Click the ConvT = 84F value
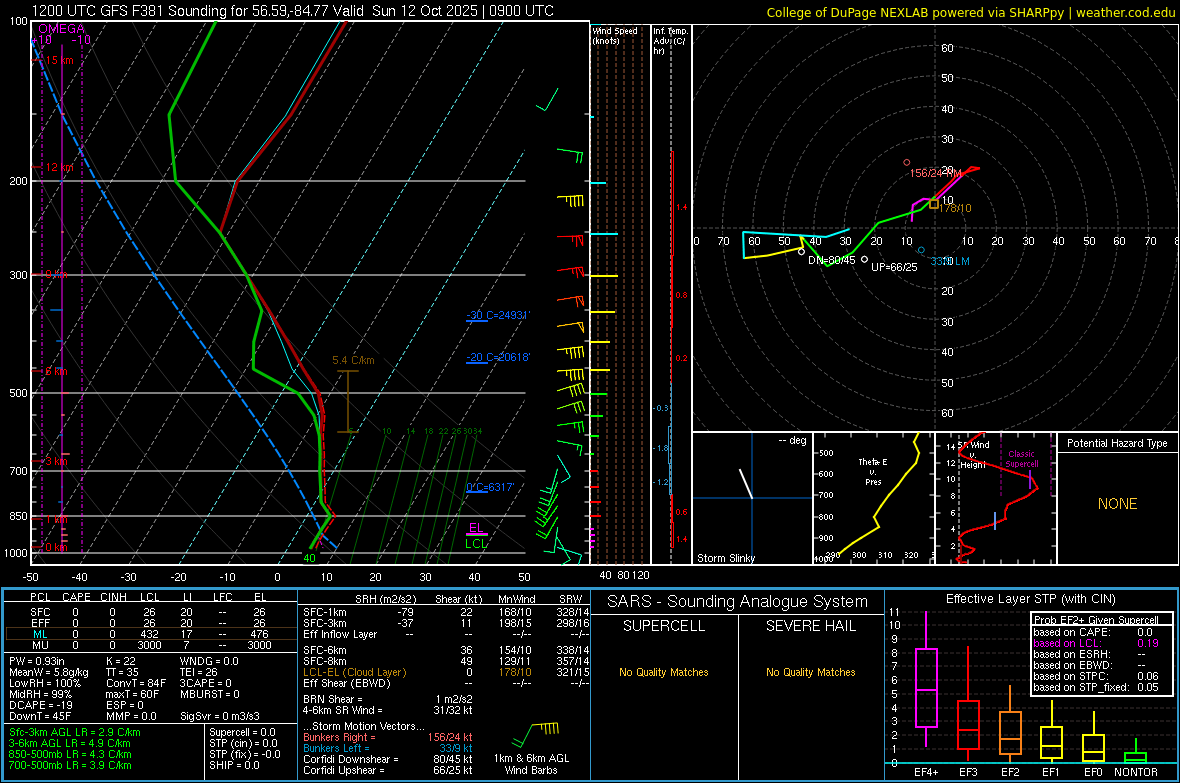 tap(135, 684)
